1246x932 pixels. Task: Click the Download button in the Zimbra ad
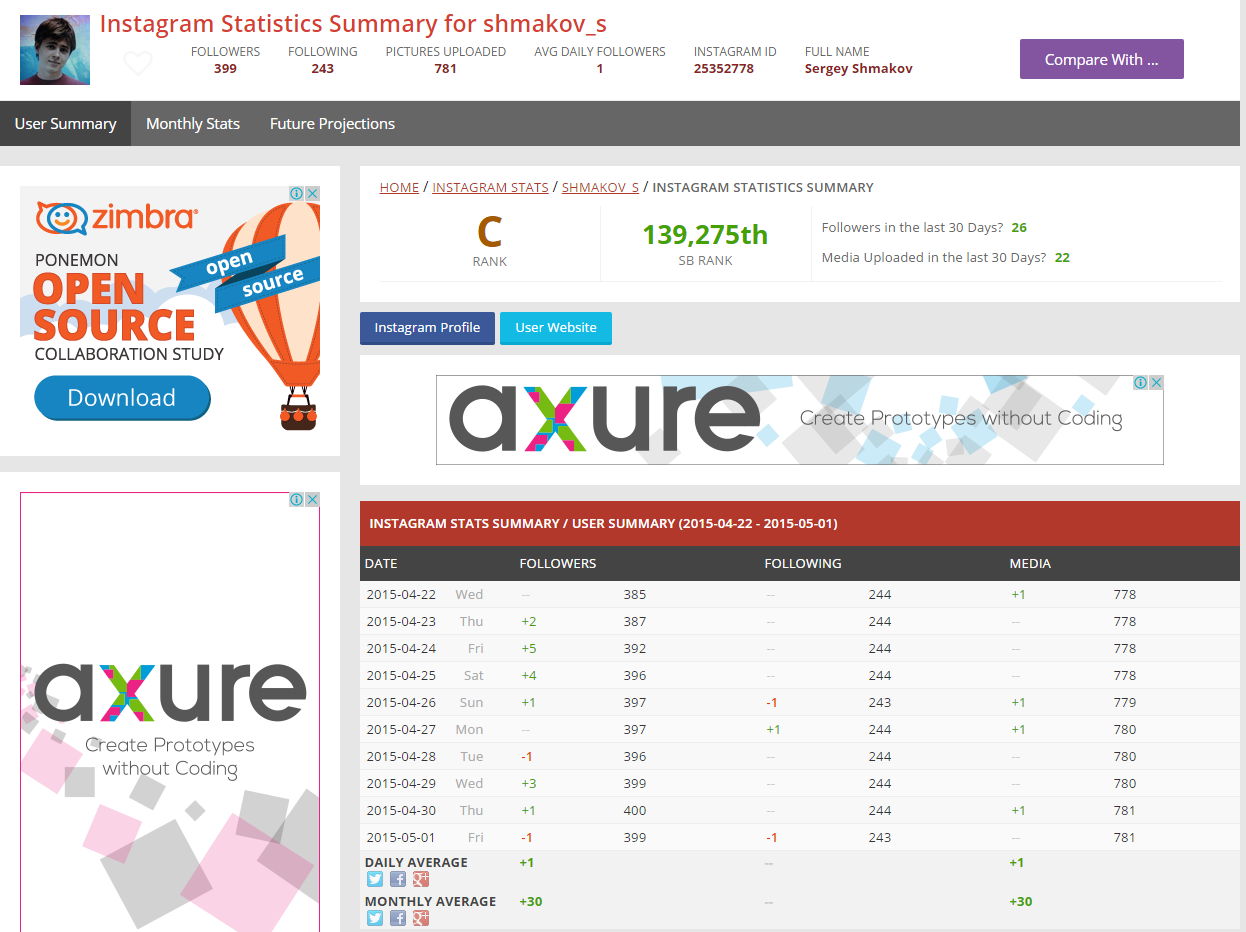tap(122, 398)
